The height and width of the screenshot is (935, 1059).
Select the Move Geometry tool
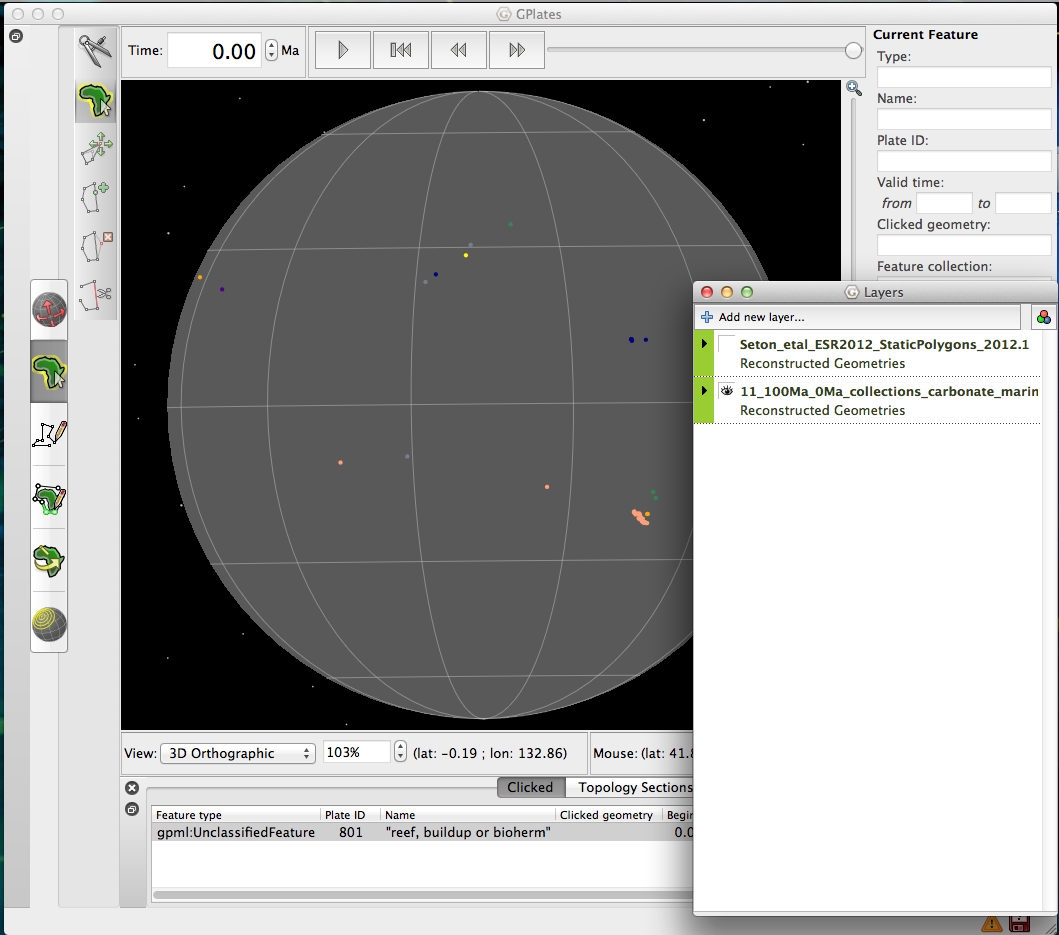[x=95, y=147]
